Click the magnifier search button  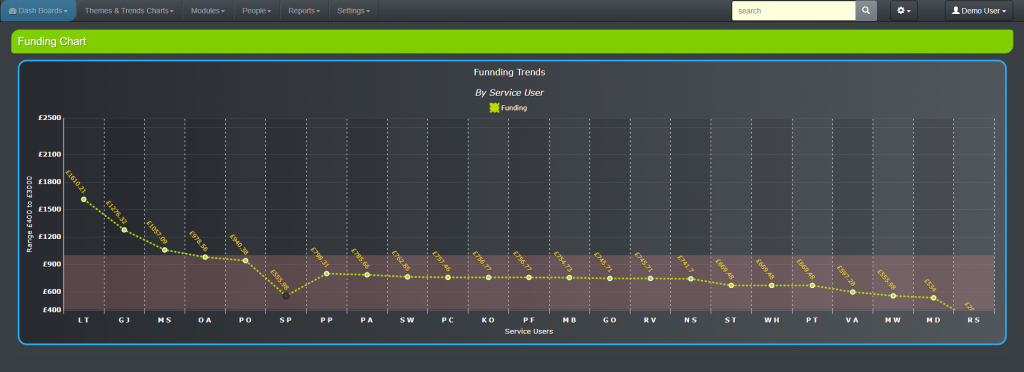pyautogui.click(x=866, y=11)
